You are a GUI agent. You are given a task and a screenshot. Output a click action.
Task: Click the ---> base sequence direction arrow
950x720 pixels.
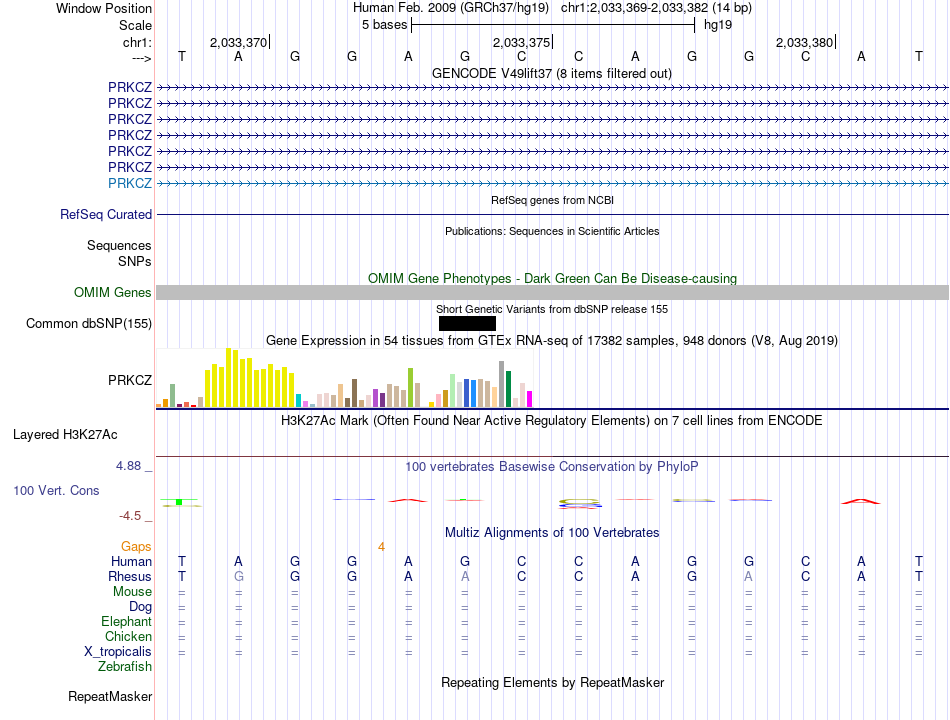[x=141, y=58]
